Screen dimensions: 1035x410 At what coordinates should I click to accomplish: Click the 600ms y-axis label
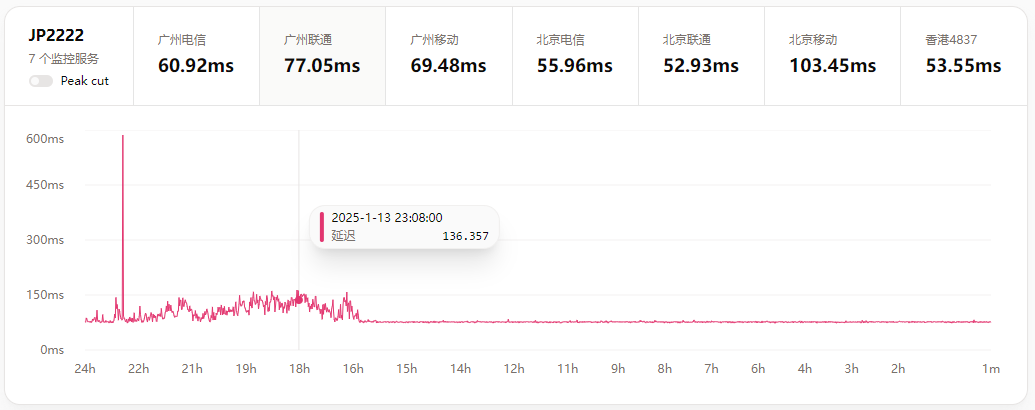point(45,139)
